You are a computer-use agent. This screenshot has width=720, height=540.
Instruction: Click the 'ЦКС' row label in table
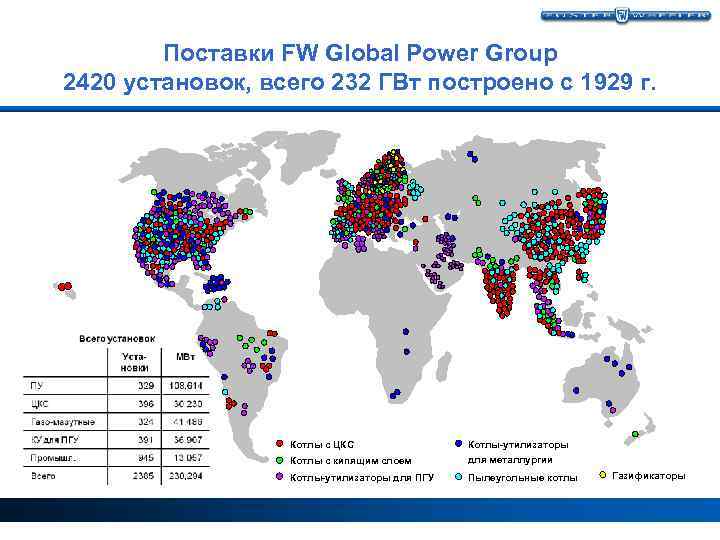coord(40,404)
